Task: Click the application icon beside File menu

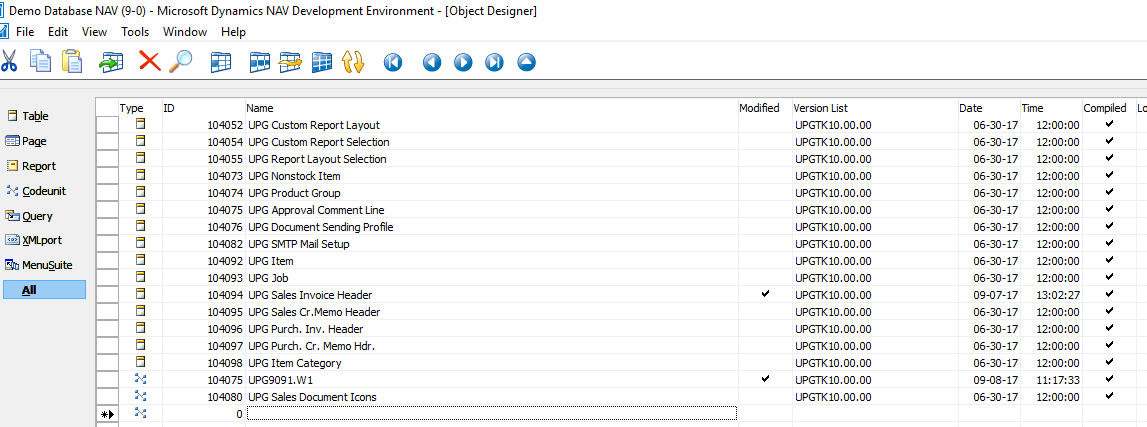Action: (4, 31)
